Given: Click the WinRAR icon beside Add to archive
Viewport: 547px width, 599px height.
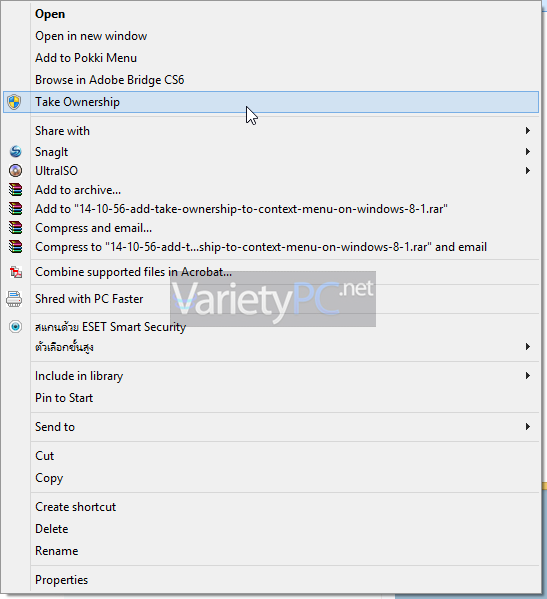Looking at the screenshot, I should (x=16, y=189).
